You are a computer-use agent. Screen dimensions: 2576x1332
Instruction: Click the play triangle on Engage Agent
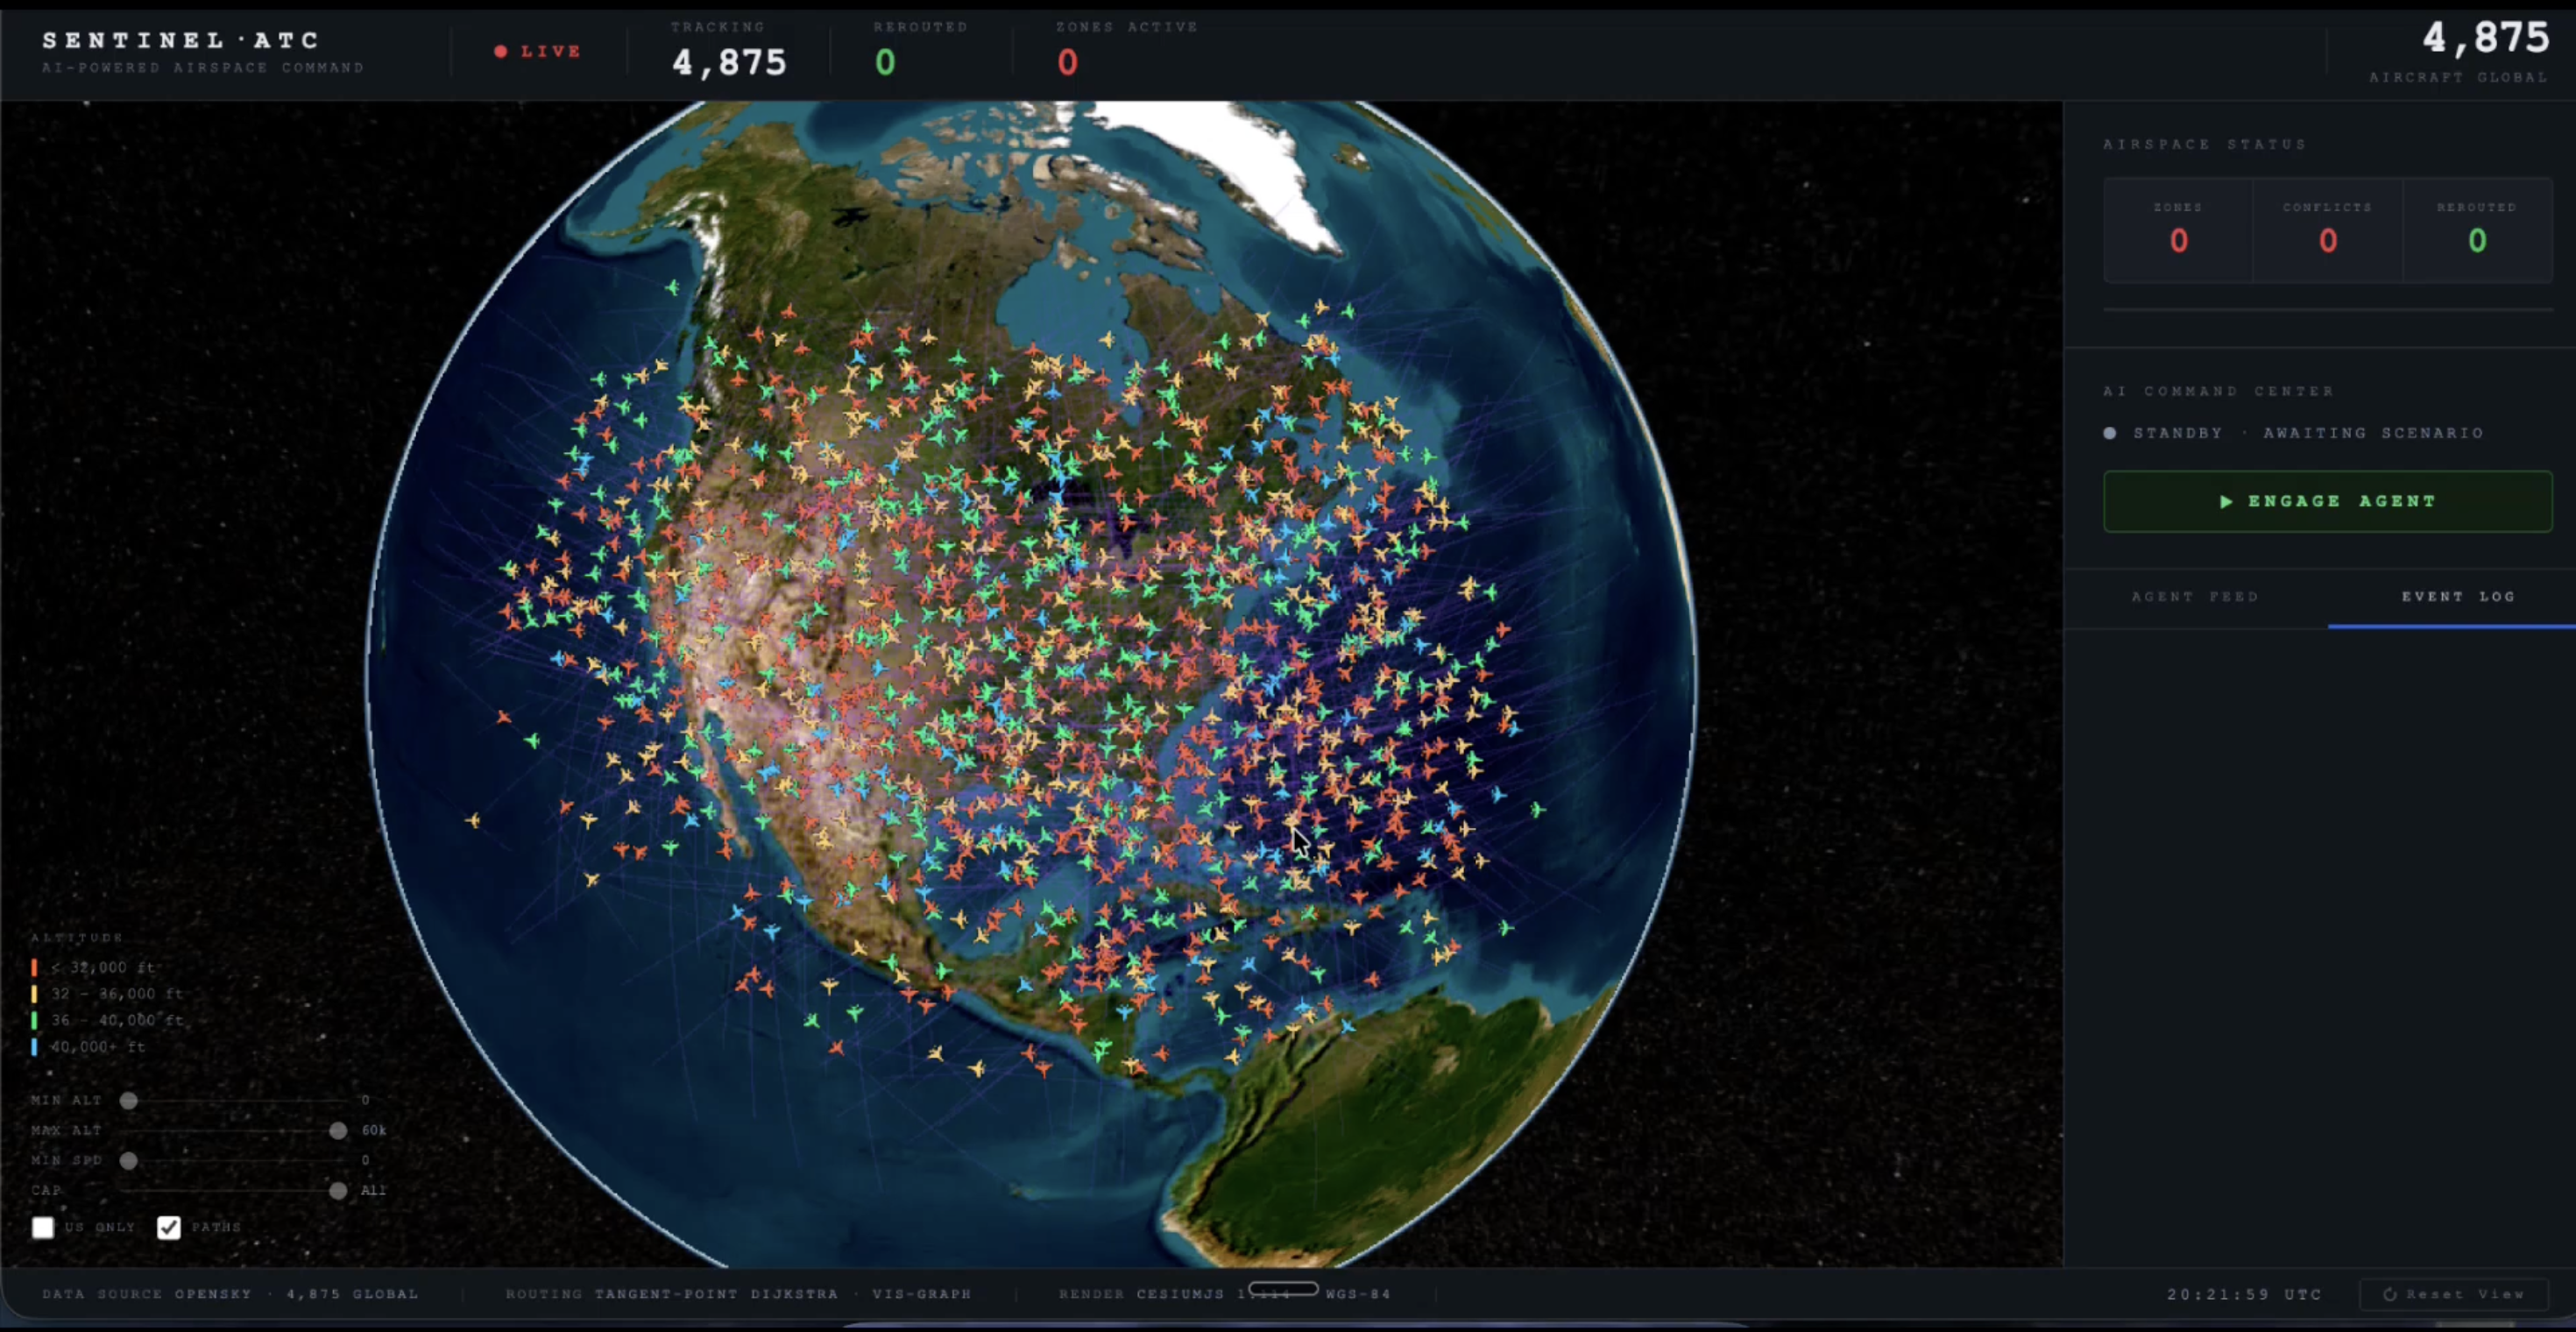[x=2226, y=501]
